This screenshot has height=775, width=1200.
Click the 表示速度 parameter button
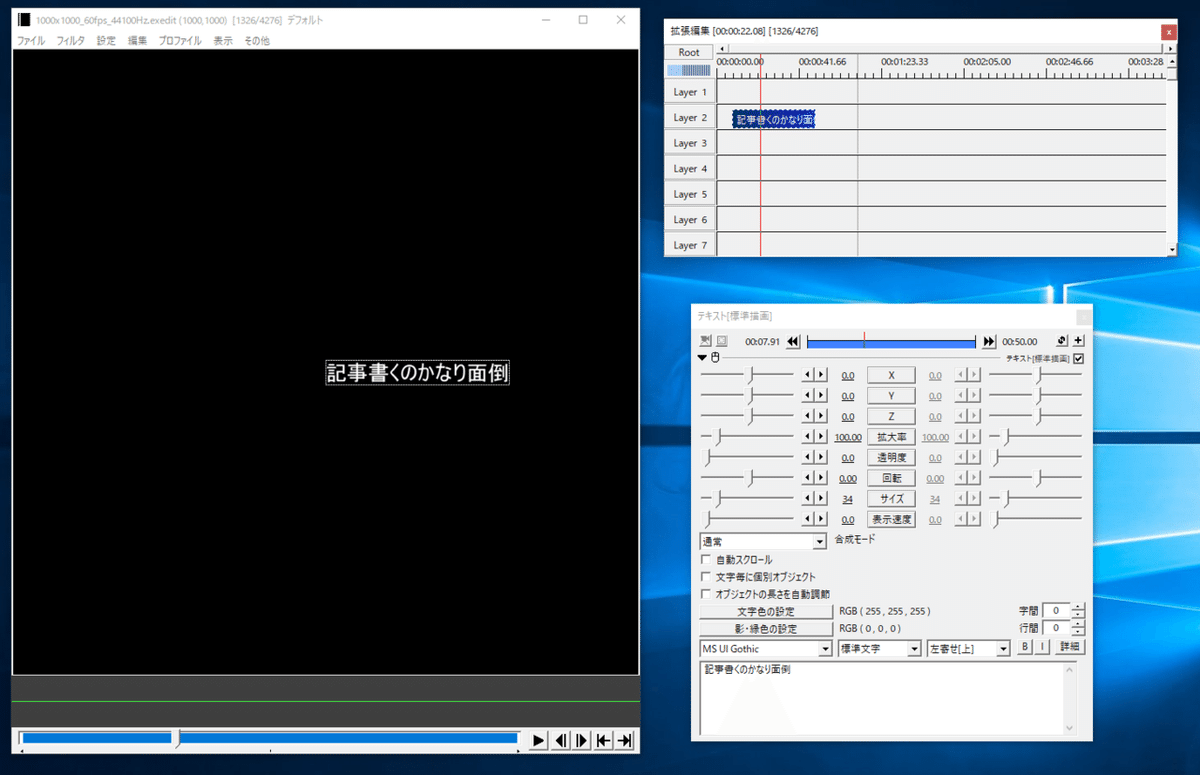(891, 519)
